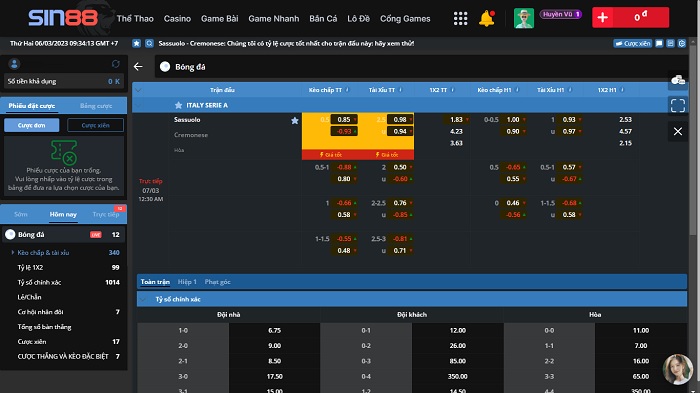Viewport: 700px width, 393px height.
Task: Expand the Kèo chấp & tài xỉu item
Action: coord(43,252)
